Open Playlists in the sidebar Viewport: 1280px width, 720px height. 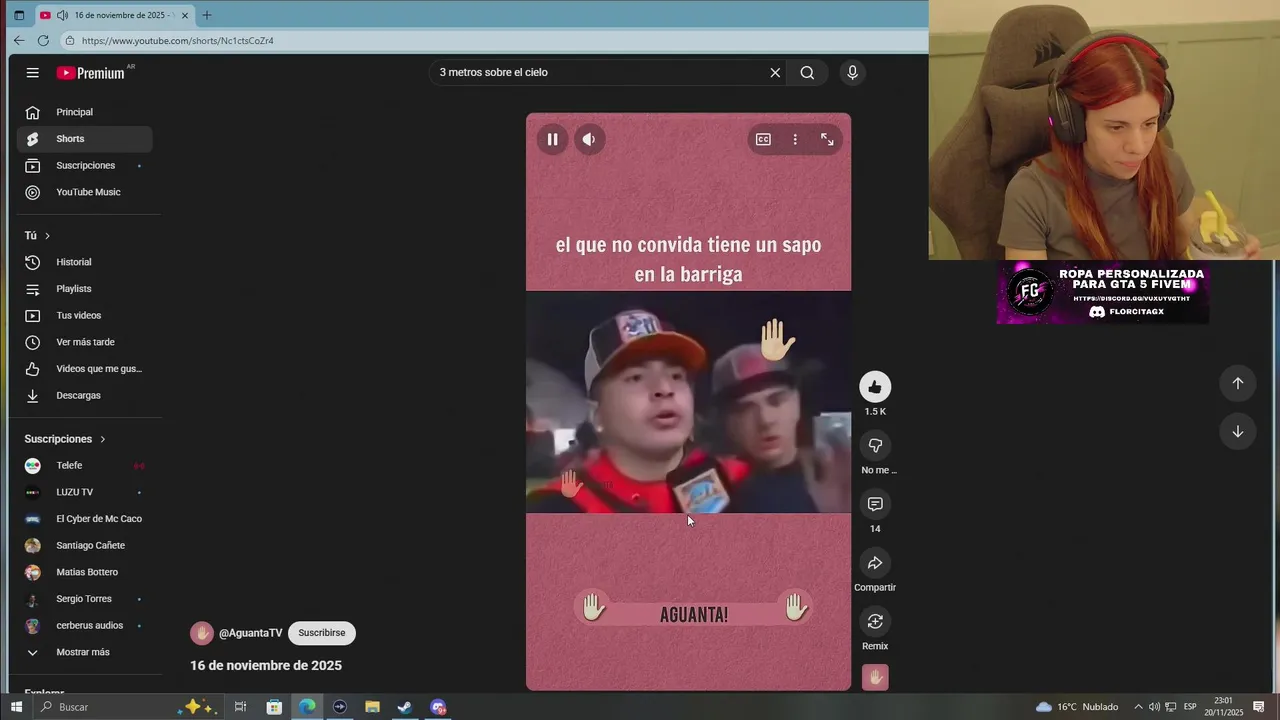84,289
